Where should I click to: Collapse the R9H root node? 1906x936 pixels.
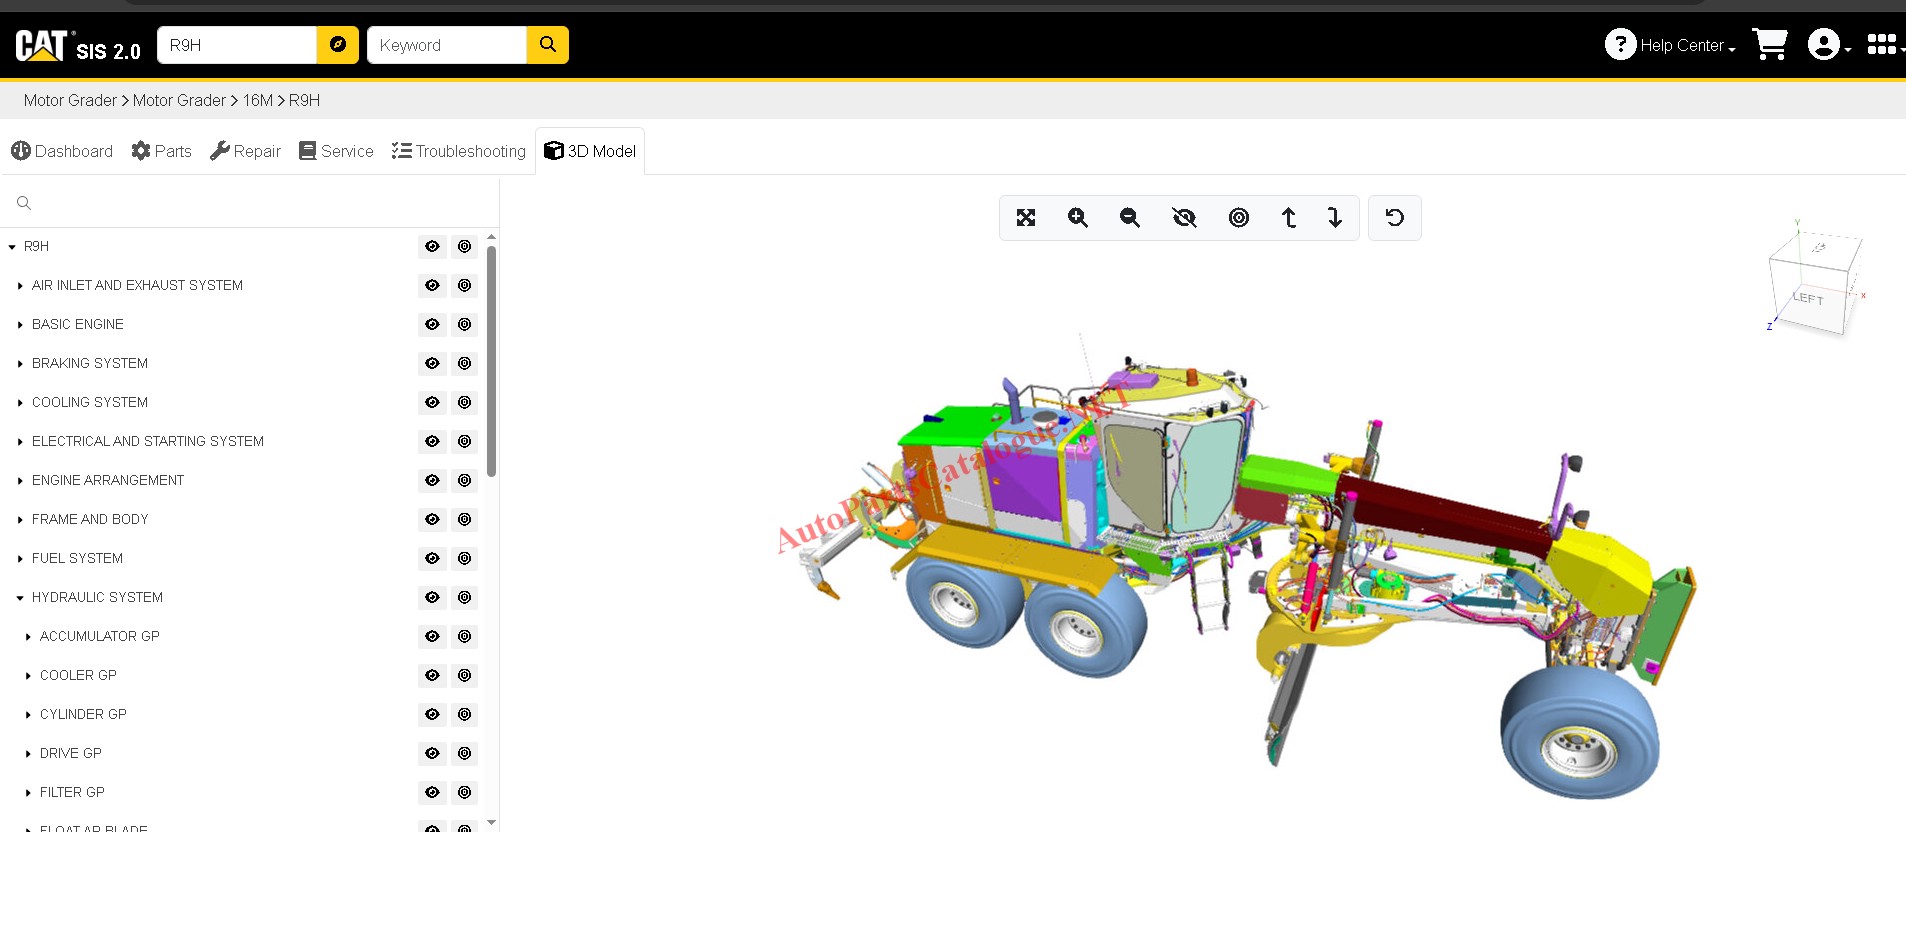(12, 246)
